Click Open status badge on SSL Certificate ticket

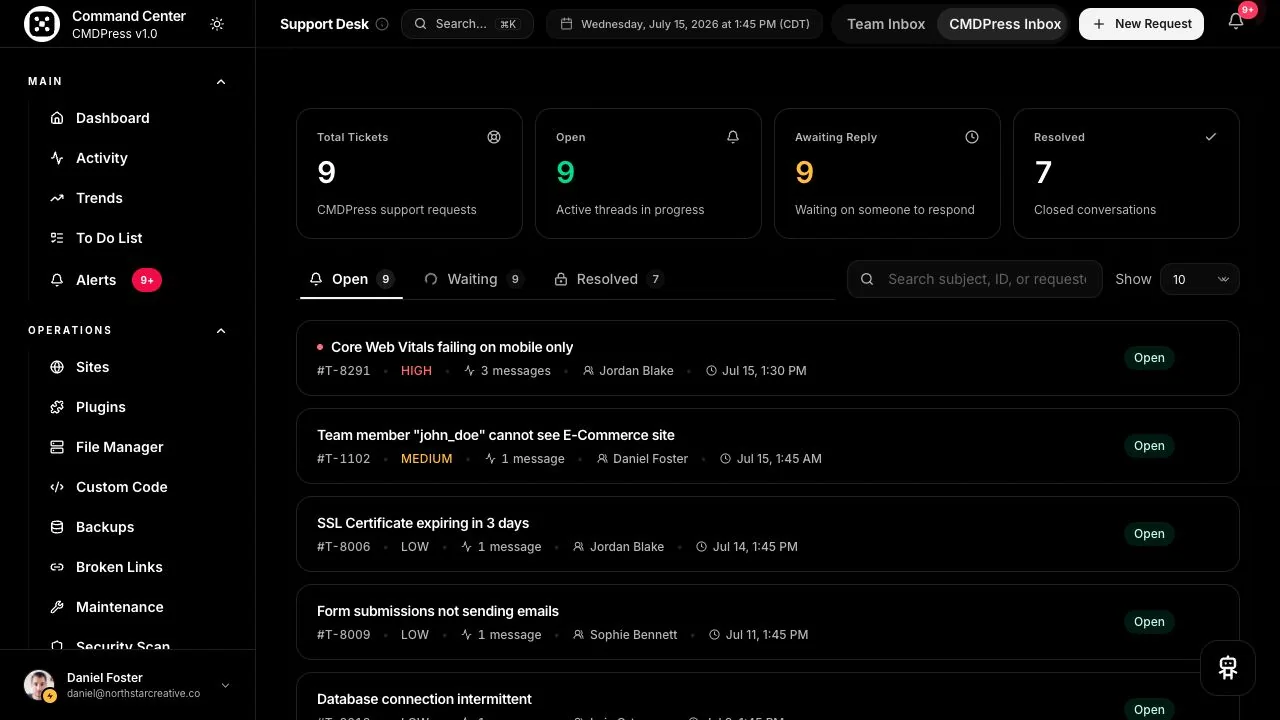tap(1149, 534)
